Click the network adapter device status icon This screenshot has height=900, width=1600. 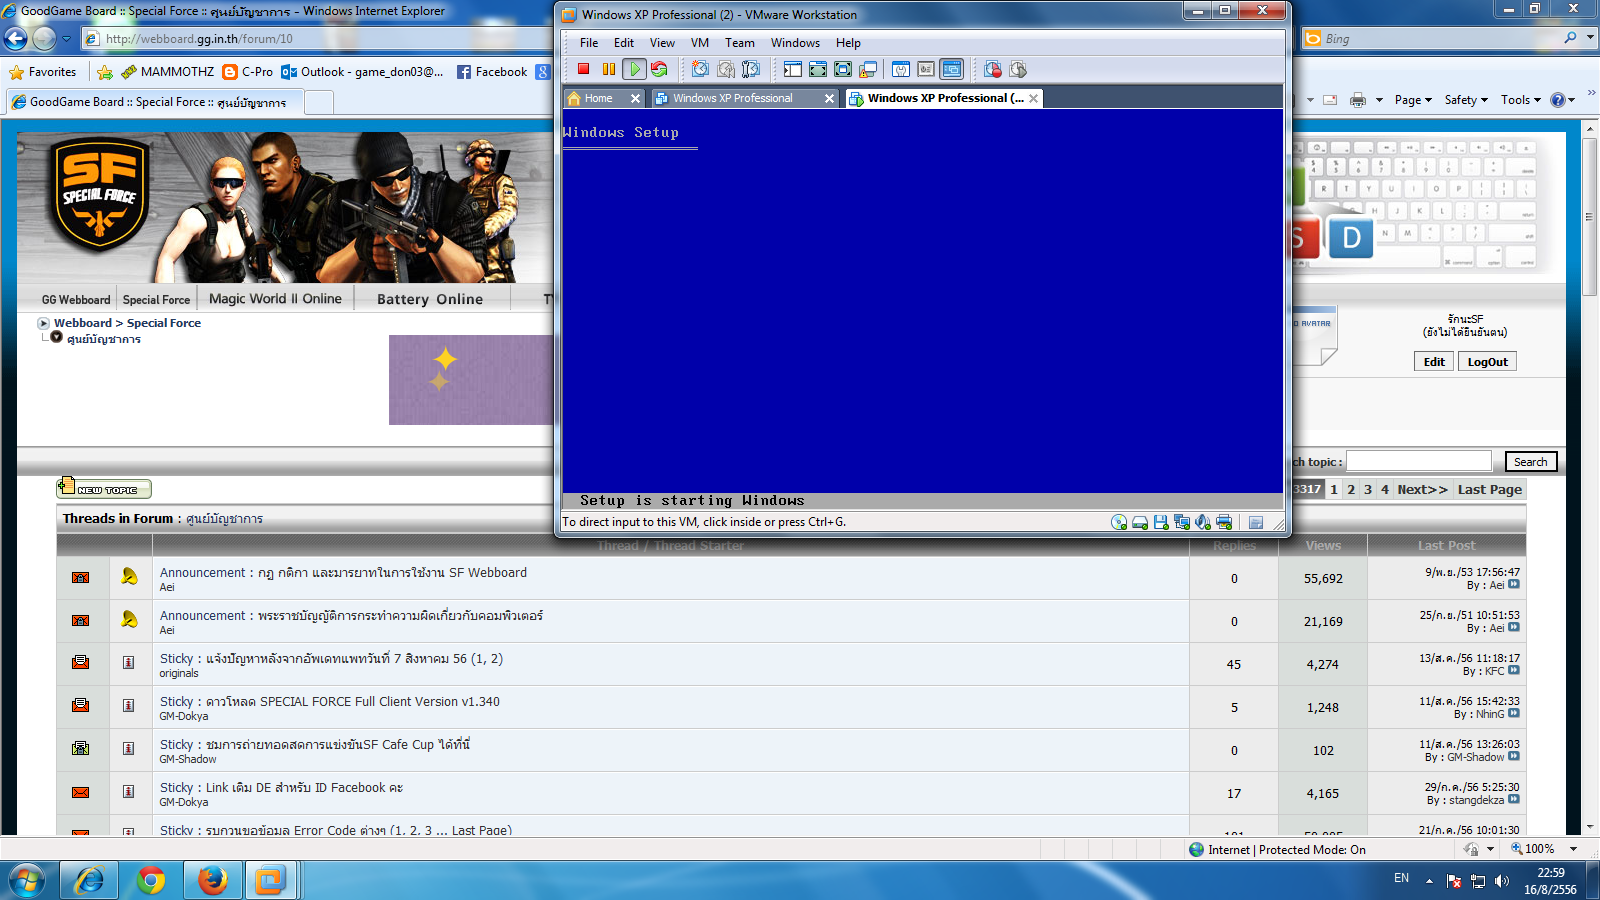1182,522
